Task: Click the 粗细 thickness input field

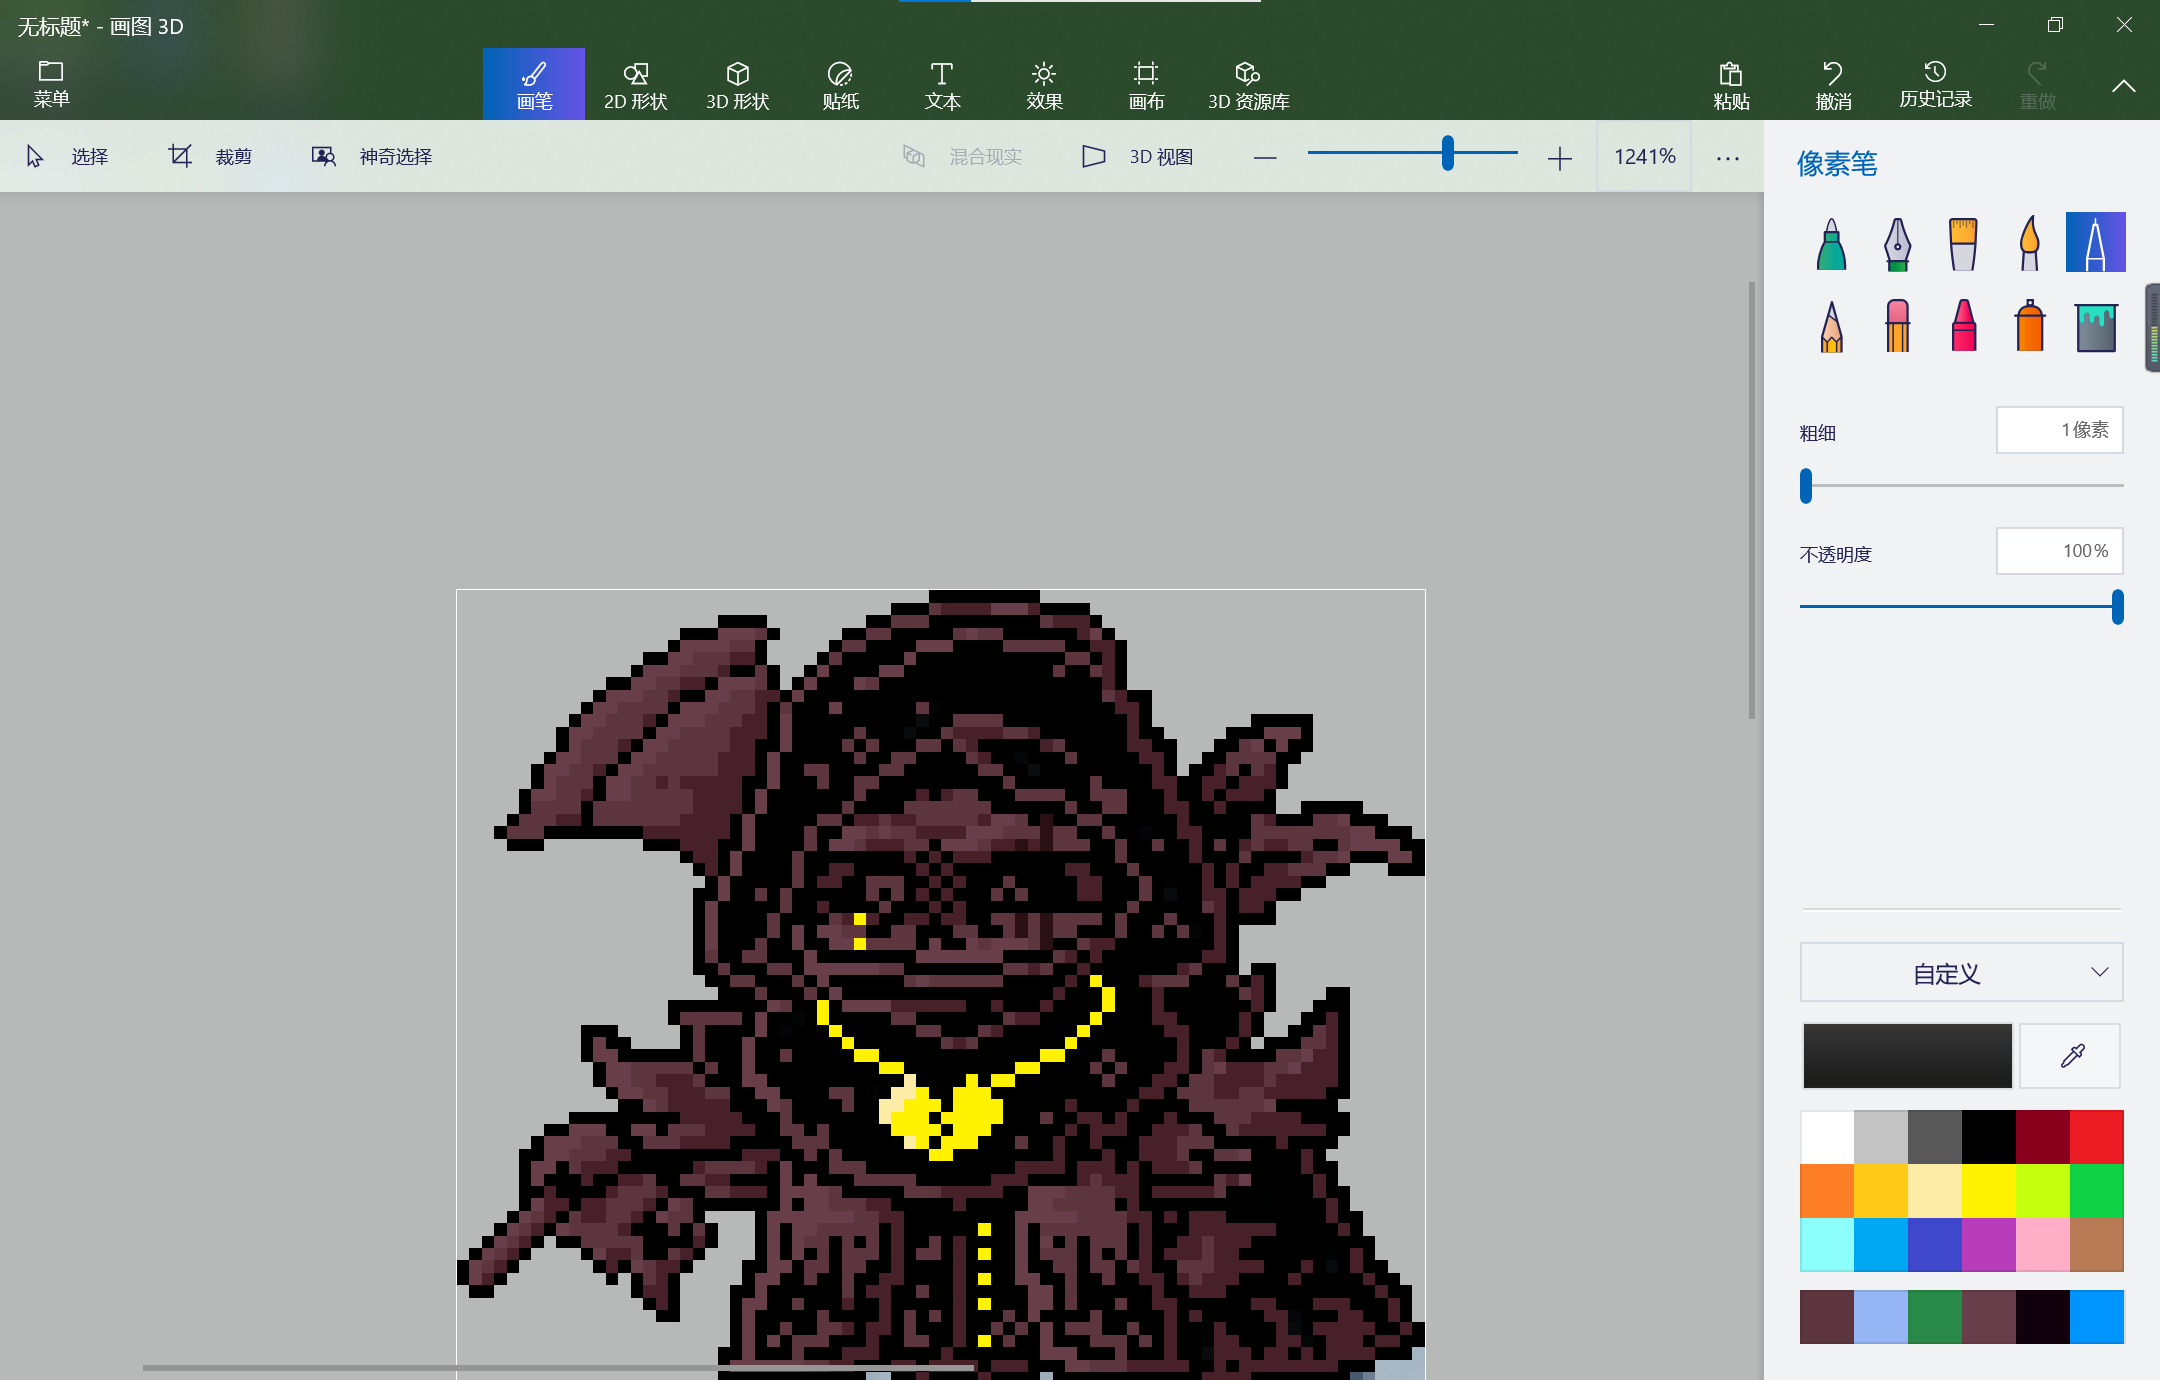Action: pyautogui.click(x=2060, y=430)
